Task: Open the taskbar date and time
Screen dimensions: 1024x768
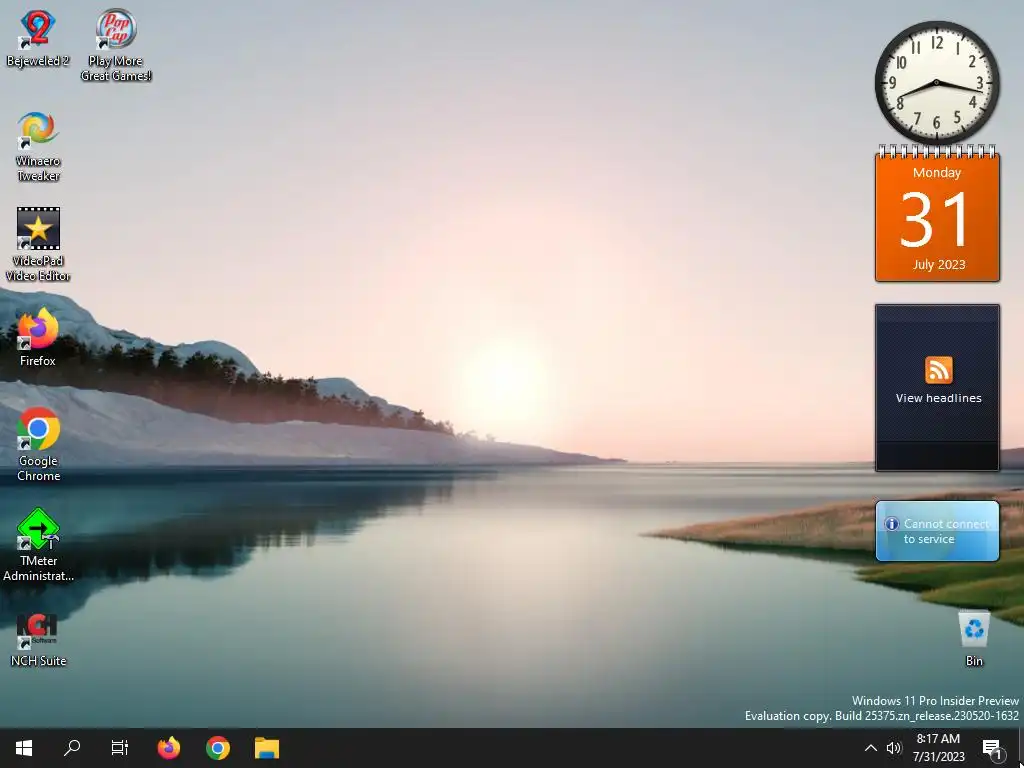Action: tap(938, 748)
